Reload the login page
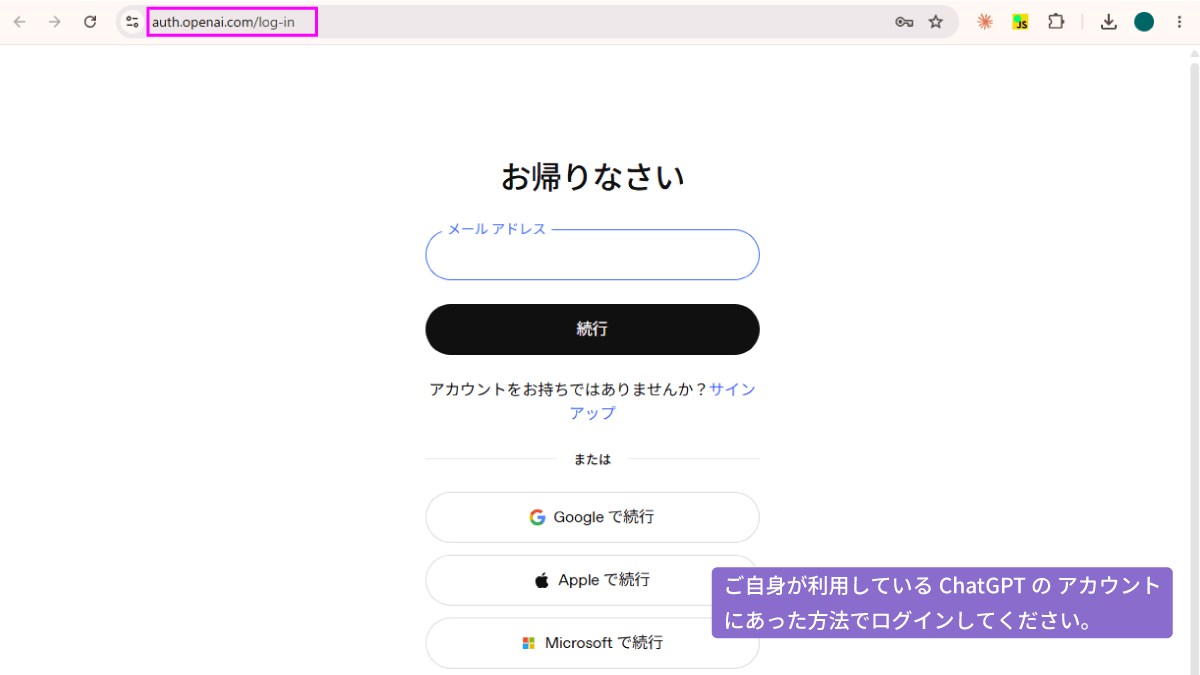Viewport: 1200px width, 675px height. (x=90, y=22)
